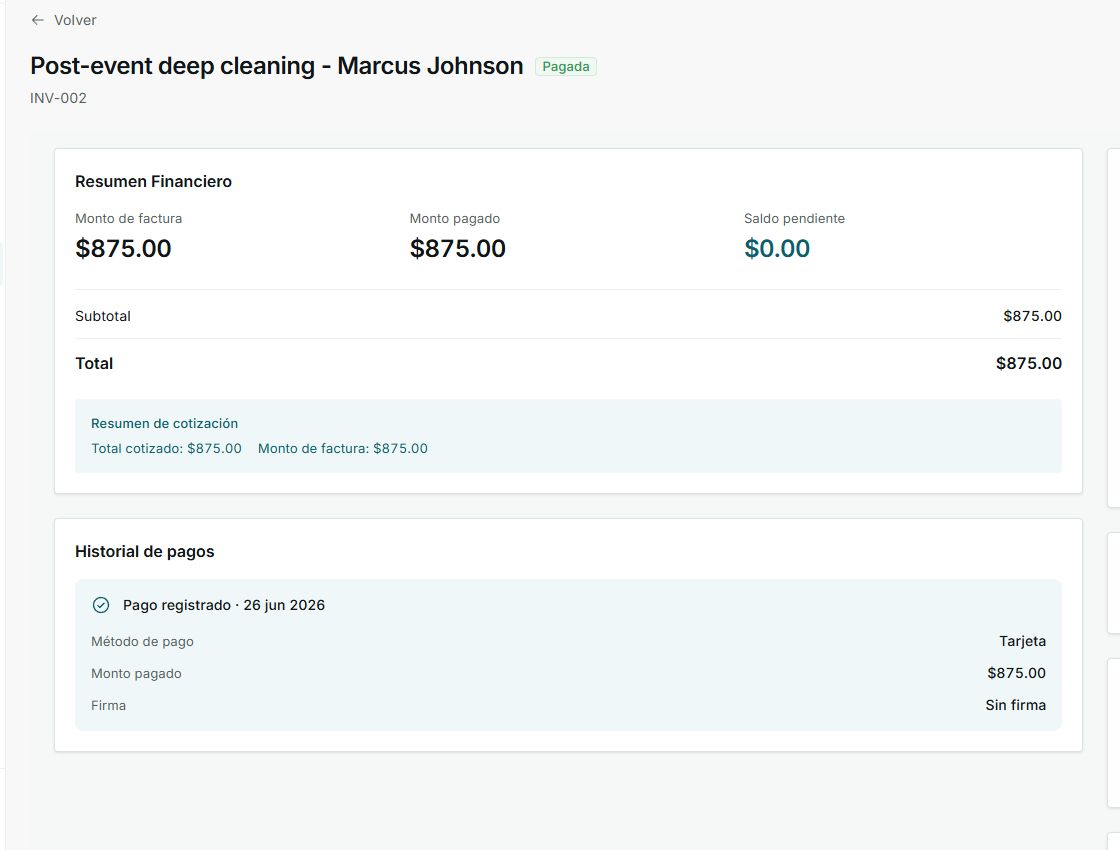
Task: Click the Saldo pendiente label
Action: coord(794,219)
